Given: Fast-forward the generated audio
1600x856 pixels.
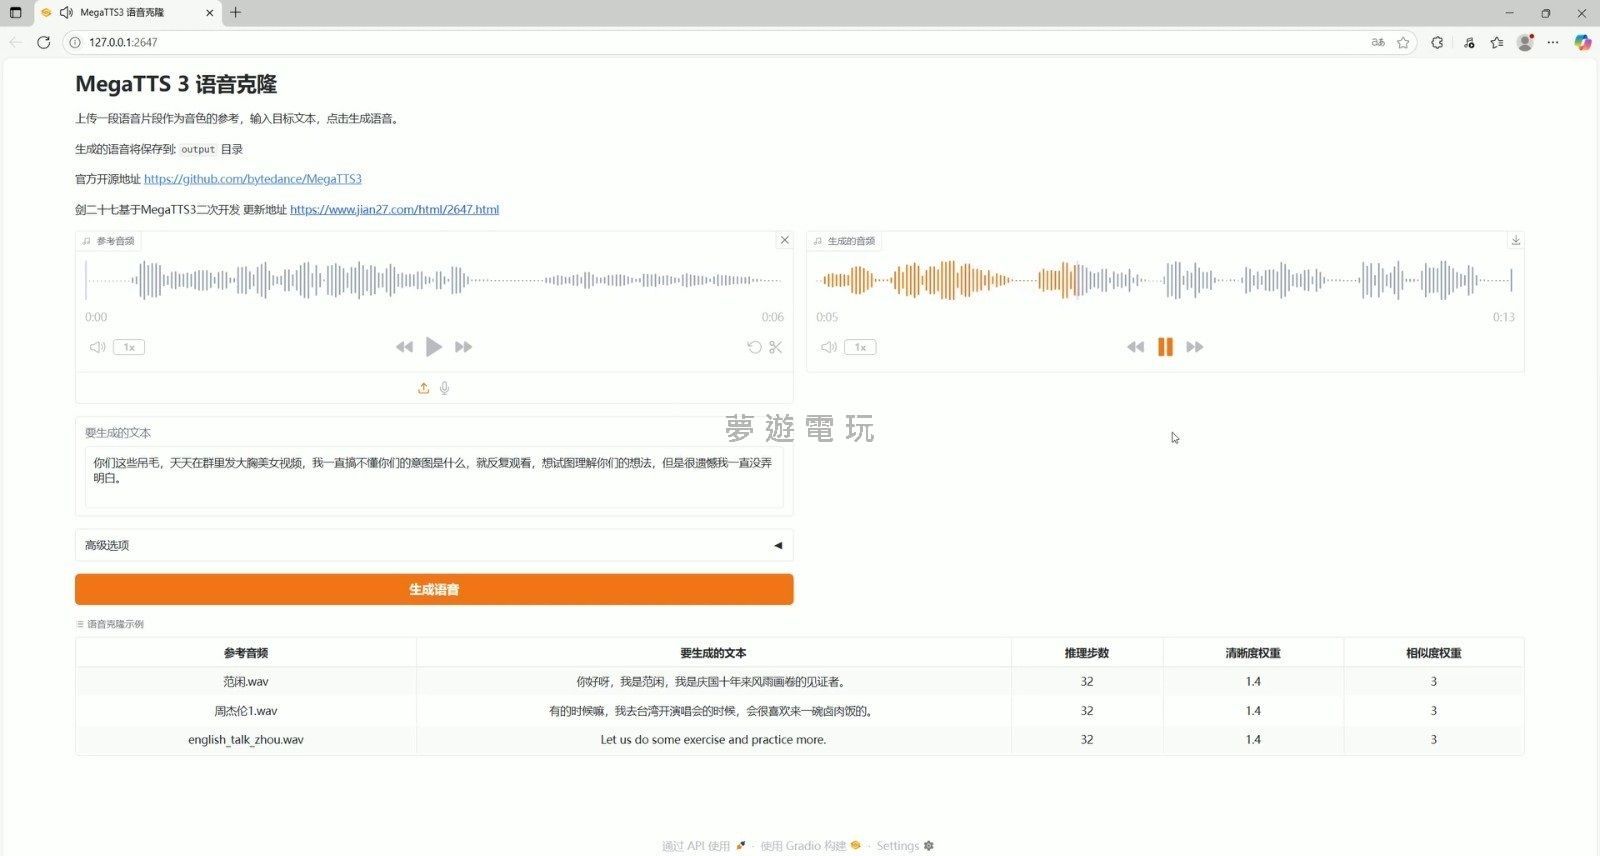Looking at the screenshot, I should coord(1195,347).
